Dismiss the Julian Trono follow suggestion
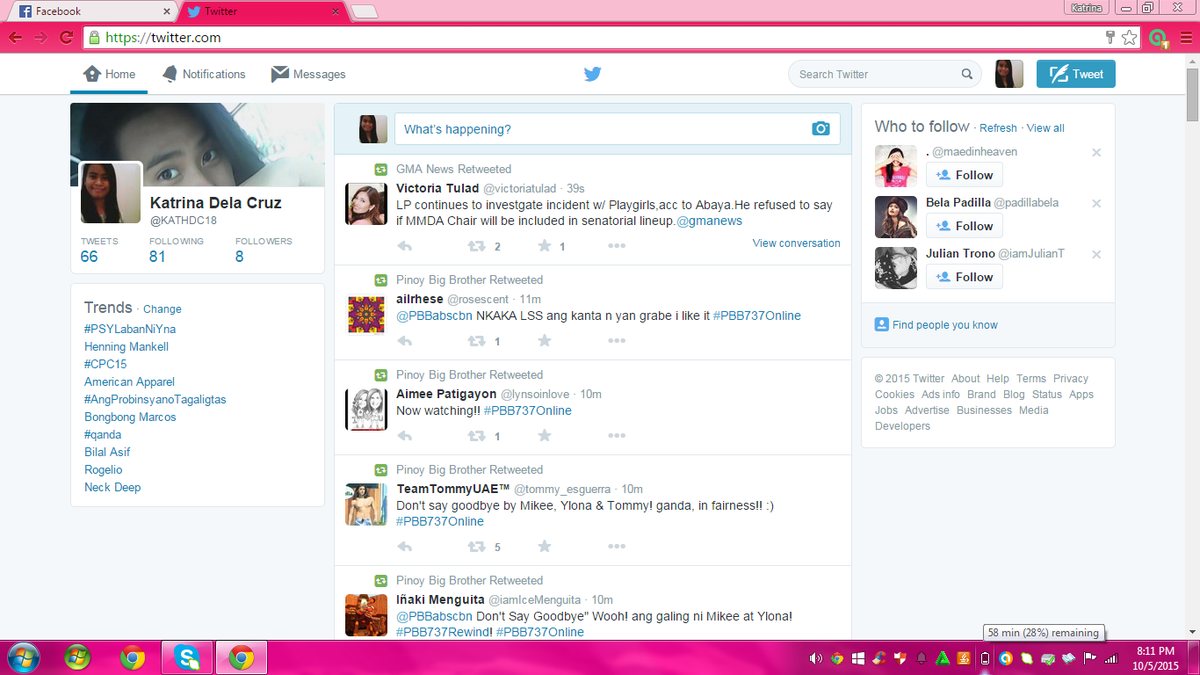 1096,254
